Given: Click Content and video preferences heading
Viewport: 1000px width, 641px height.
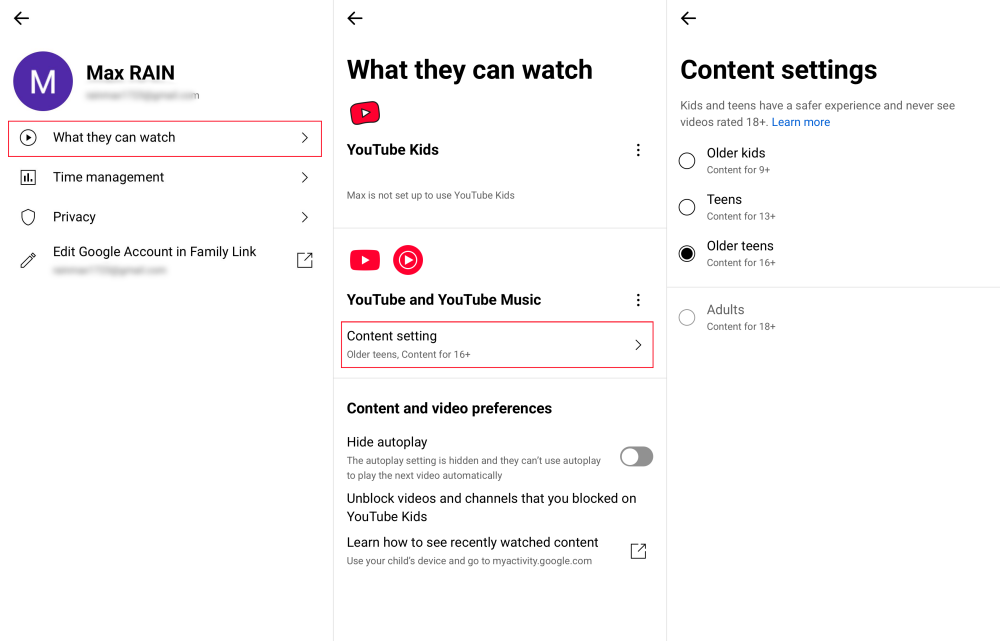Looking at the screenshot, I should pos(450,408).
